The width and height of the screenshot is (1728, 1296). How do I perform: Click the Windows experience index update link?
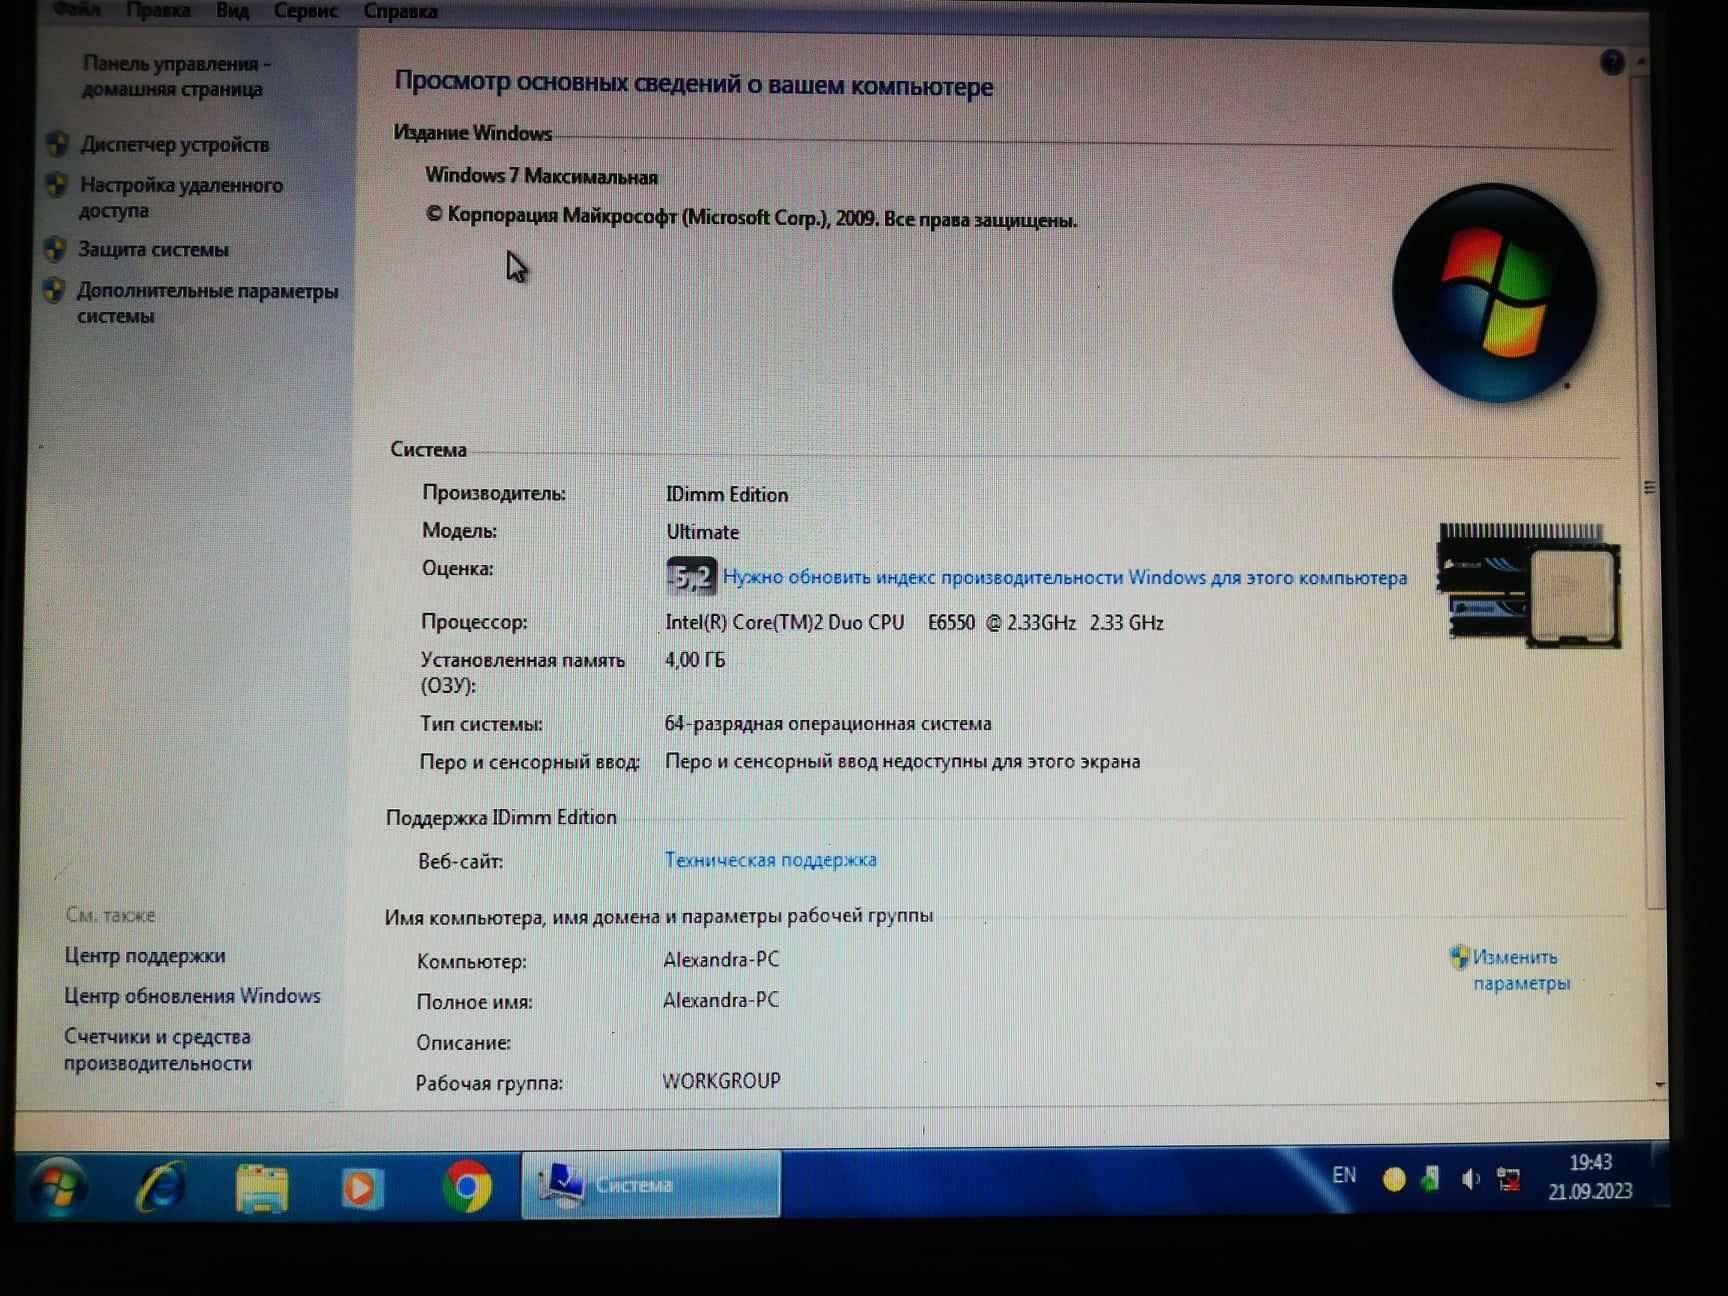click(1064, 577)
